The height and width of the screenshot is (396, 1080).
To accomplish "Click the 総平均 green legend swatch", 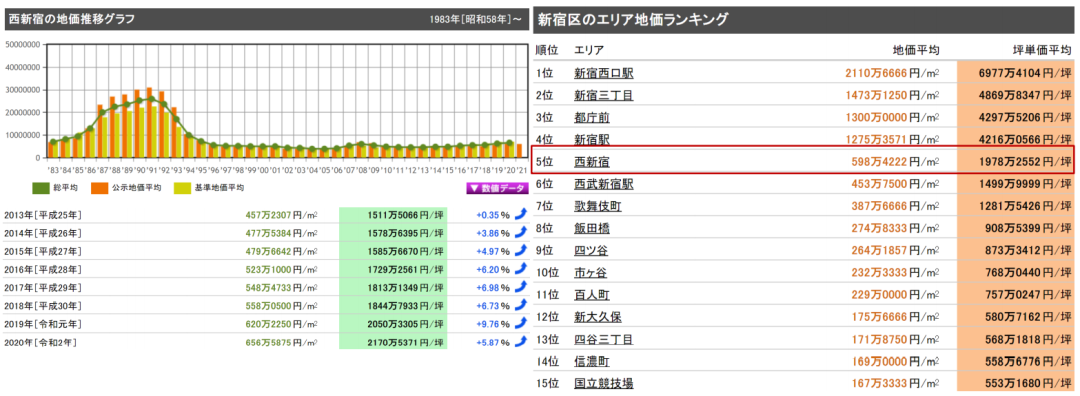I will 41,187.
